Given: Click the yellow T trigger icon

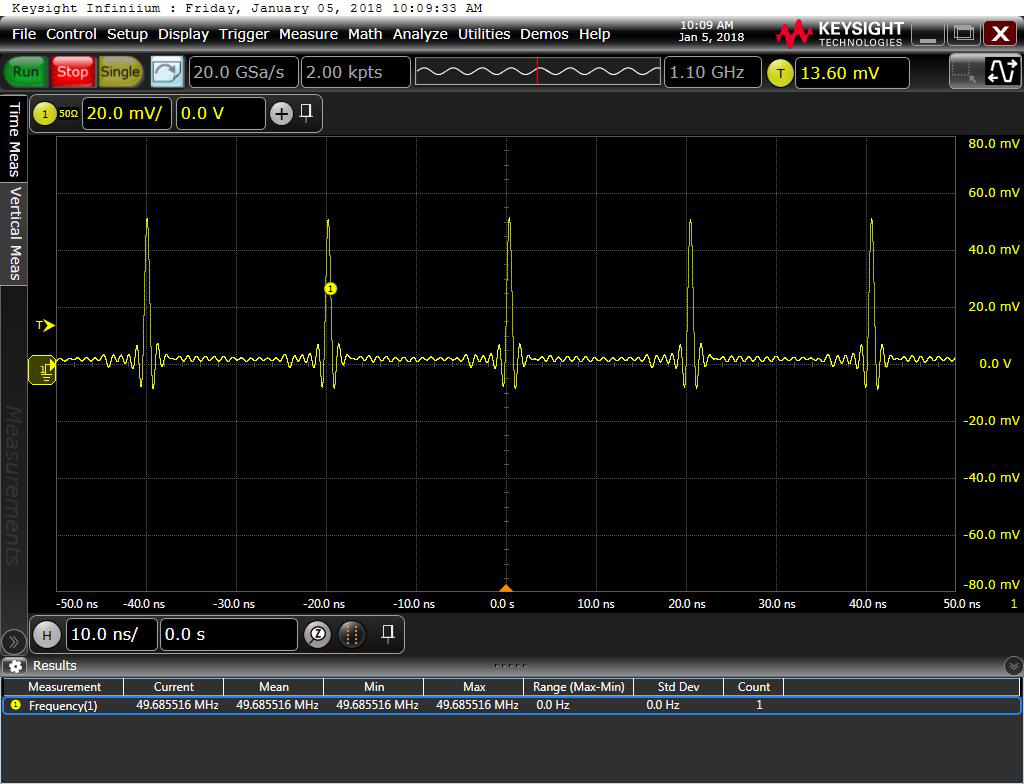Looking at the screenshot, I should pyautogui.click(x=780, y=72).
